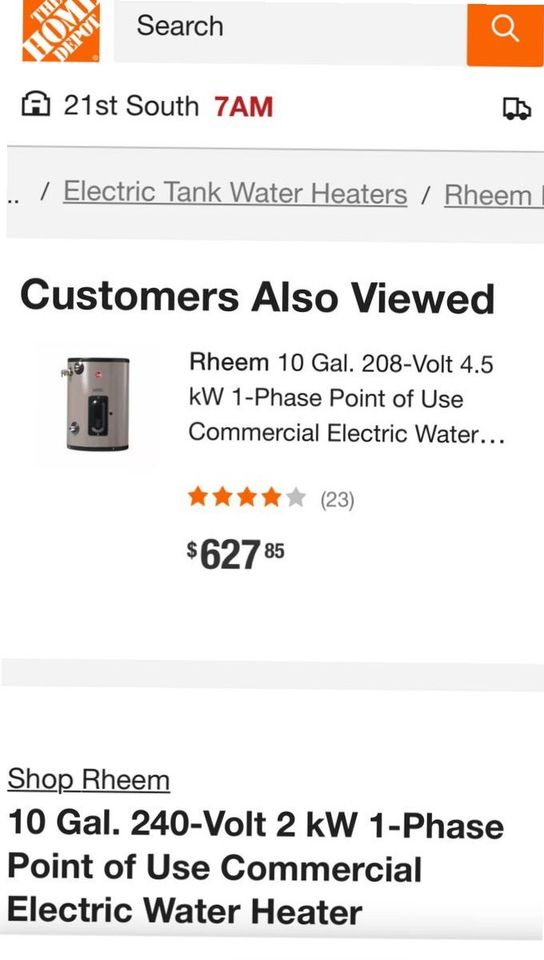
Task: Tap the red 7AM store hours text
Action: click(x=243, y=107)
